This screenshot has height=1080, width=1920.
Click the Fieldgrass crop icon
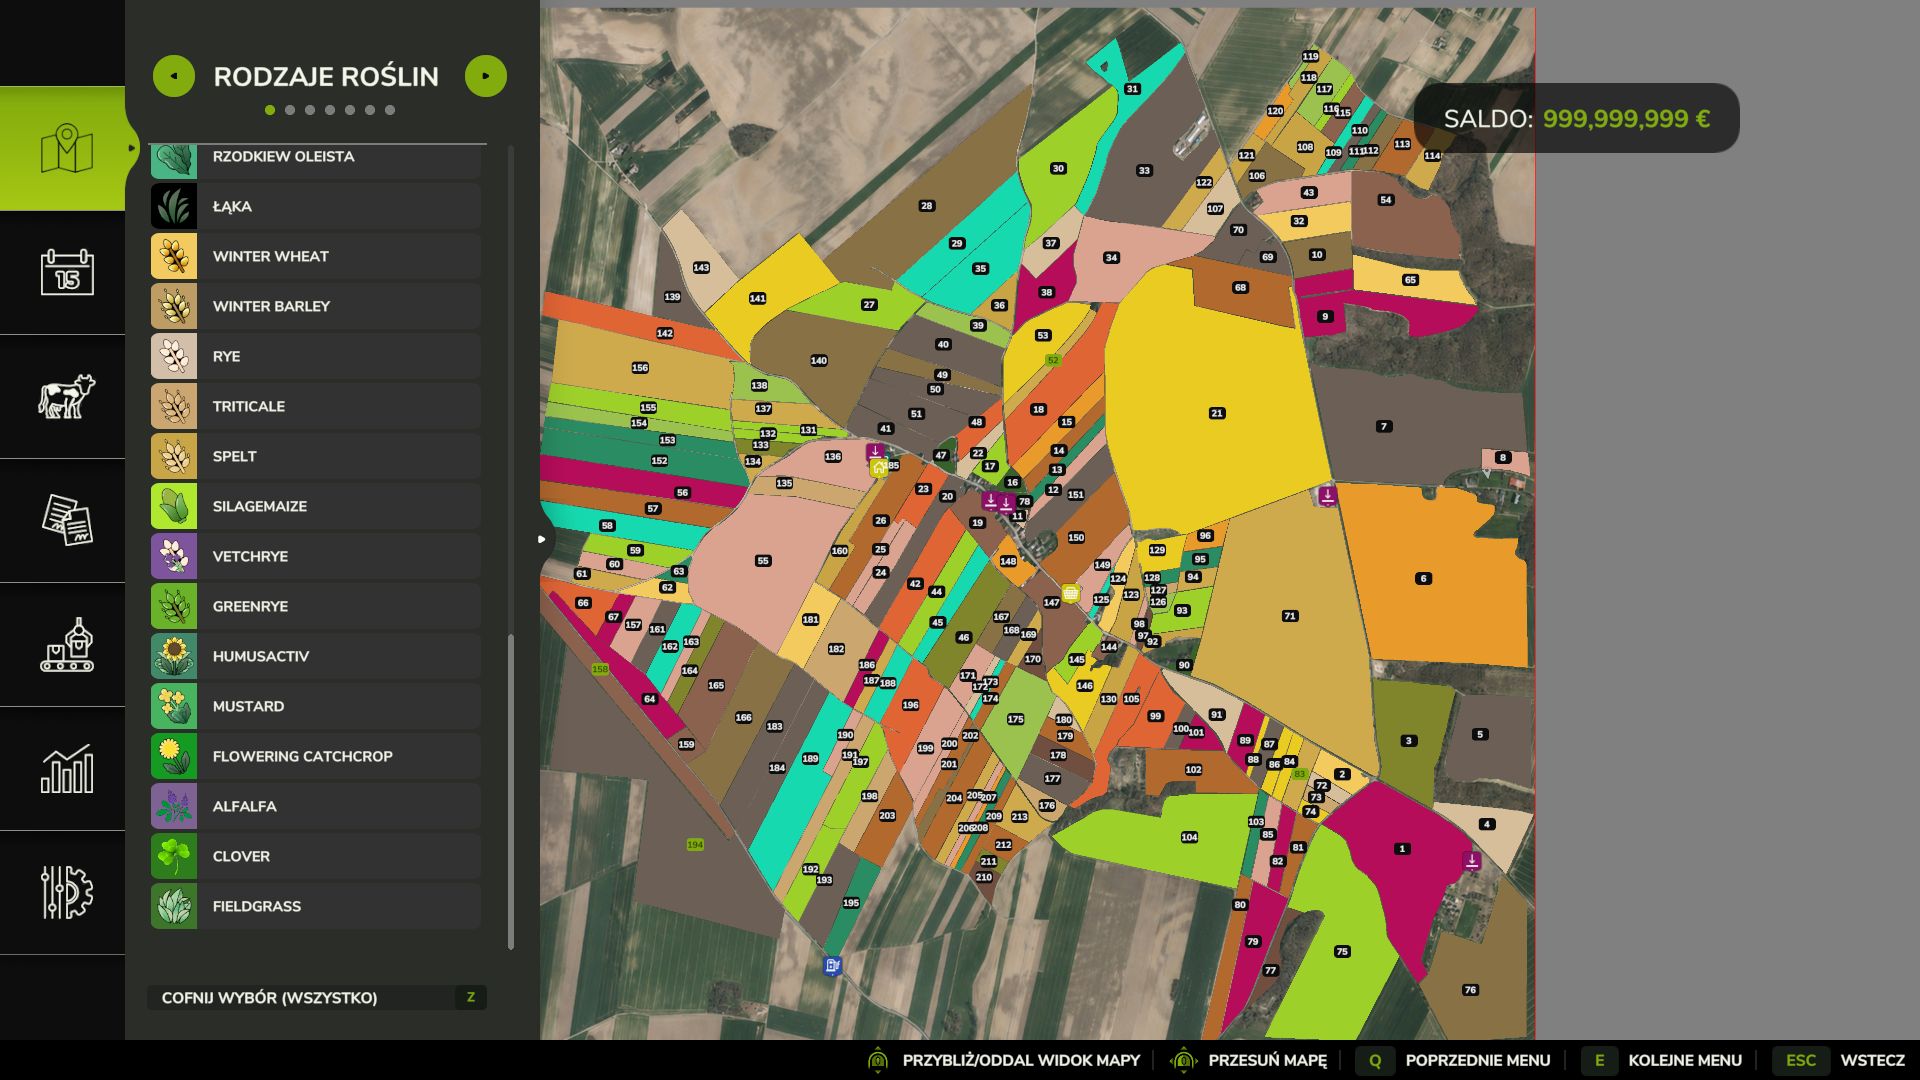174,906
